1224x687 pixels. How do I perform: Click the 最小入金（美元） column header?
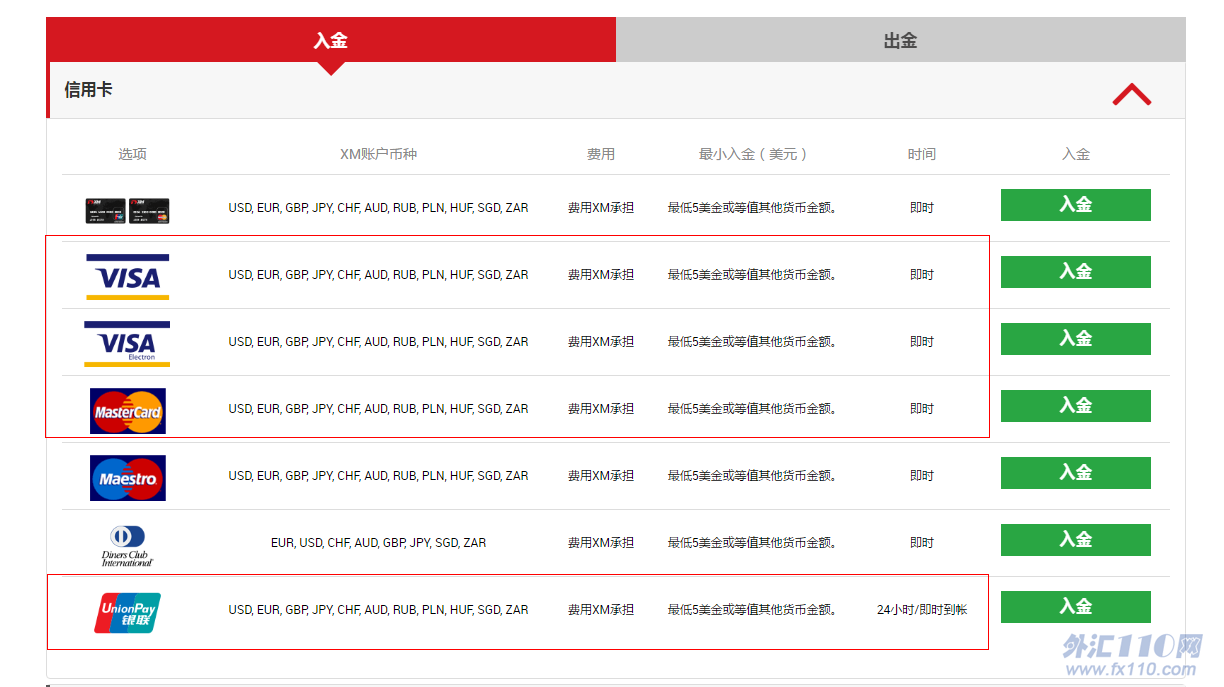coord(753,154)
